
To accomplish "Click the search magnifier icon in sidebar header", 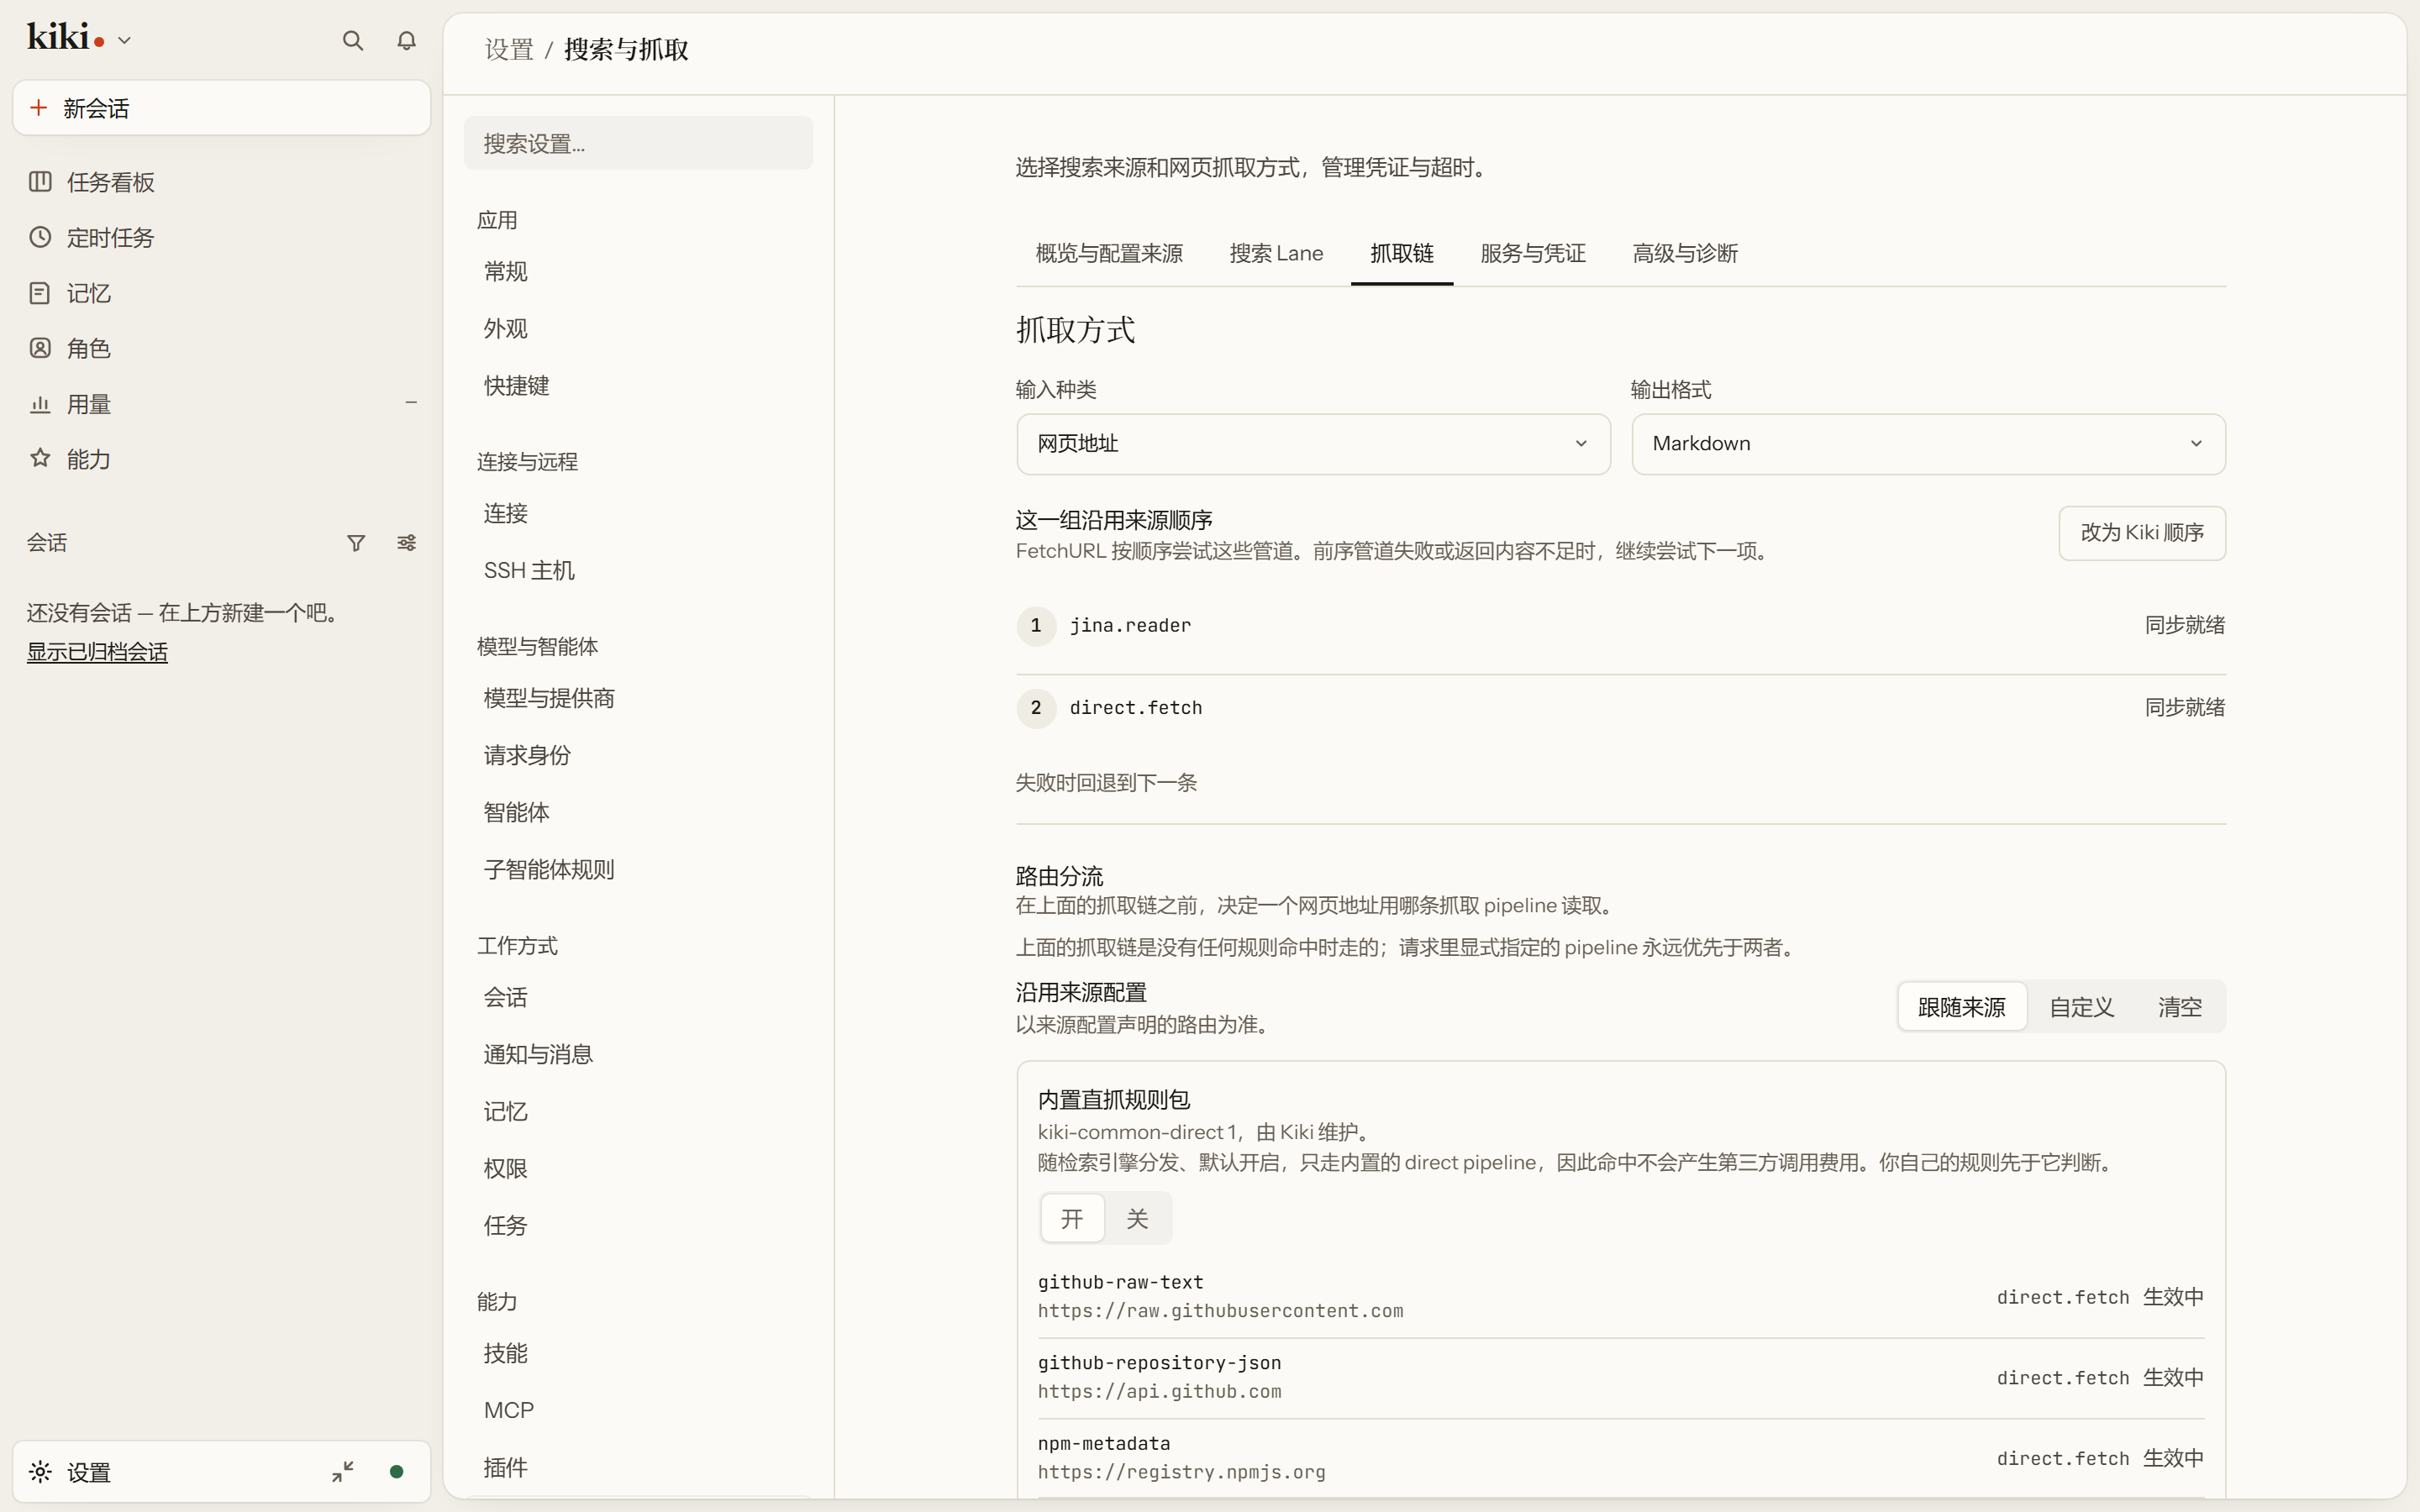I will tap(352, 40).
